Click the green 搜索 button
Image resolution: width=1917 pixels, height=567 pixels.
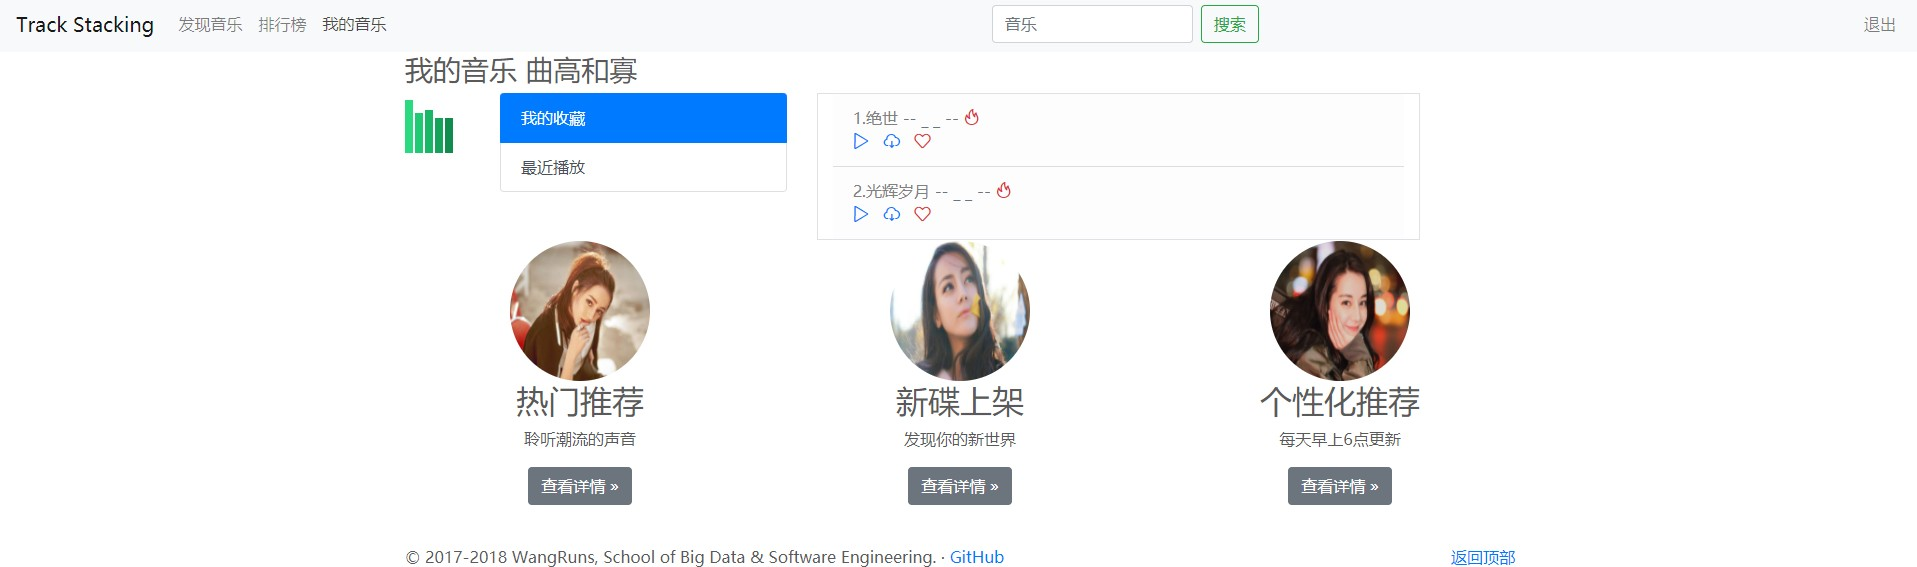1229,24
